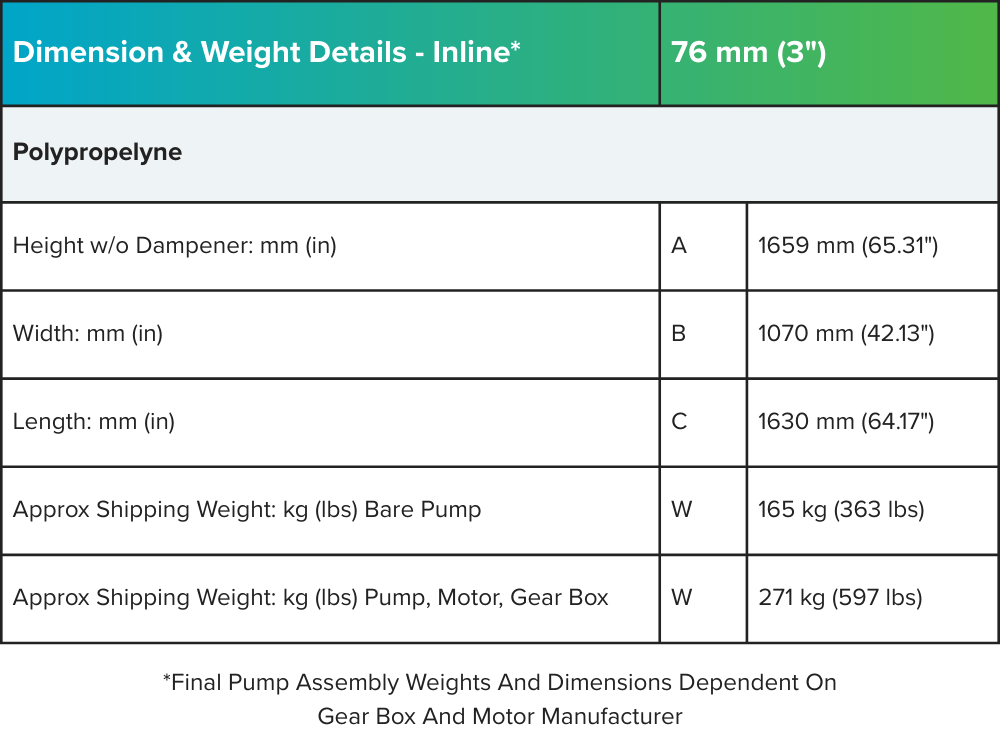Select the Pump, Motor, Gear Box weight label
1000x750 pixels.
(x=311, y=598)
